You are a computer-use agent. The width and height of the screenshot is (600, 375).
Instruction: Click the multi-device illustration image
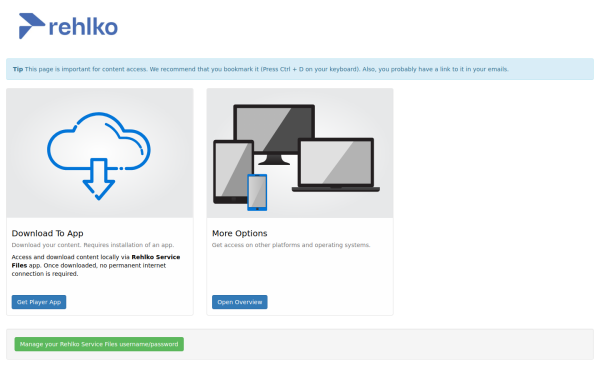(300, 153)
